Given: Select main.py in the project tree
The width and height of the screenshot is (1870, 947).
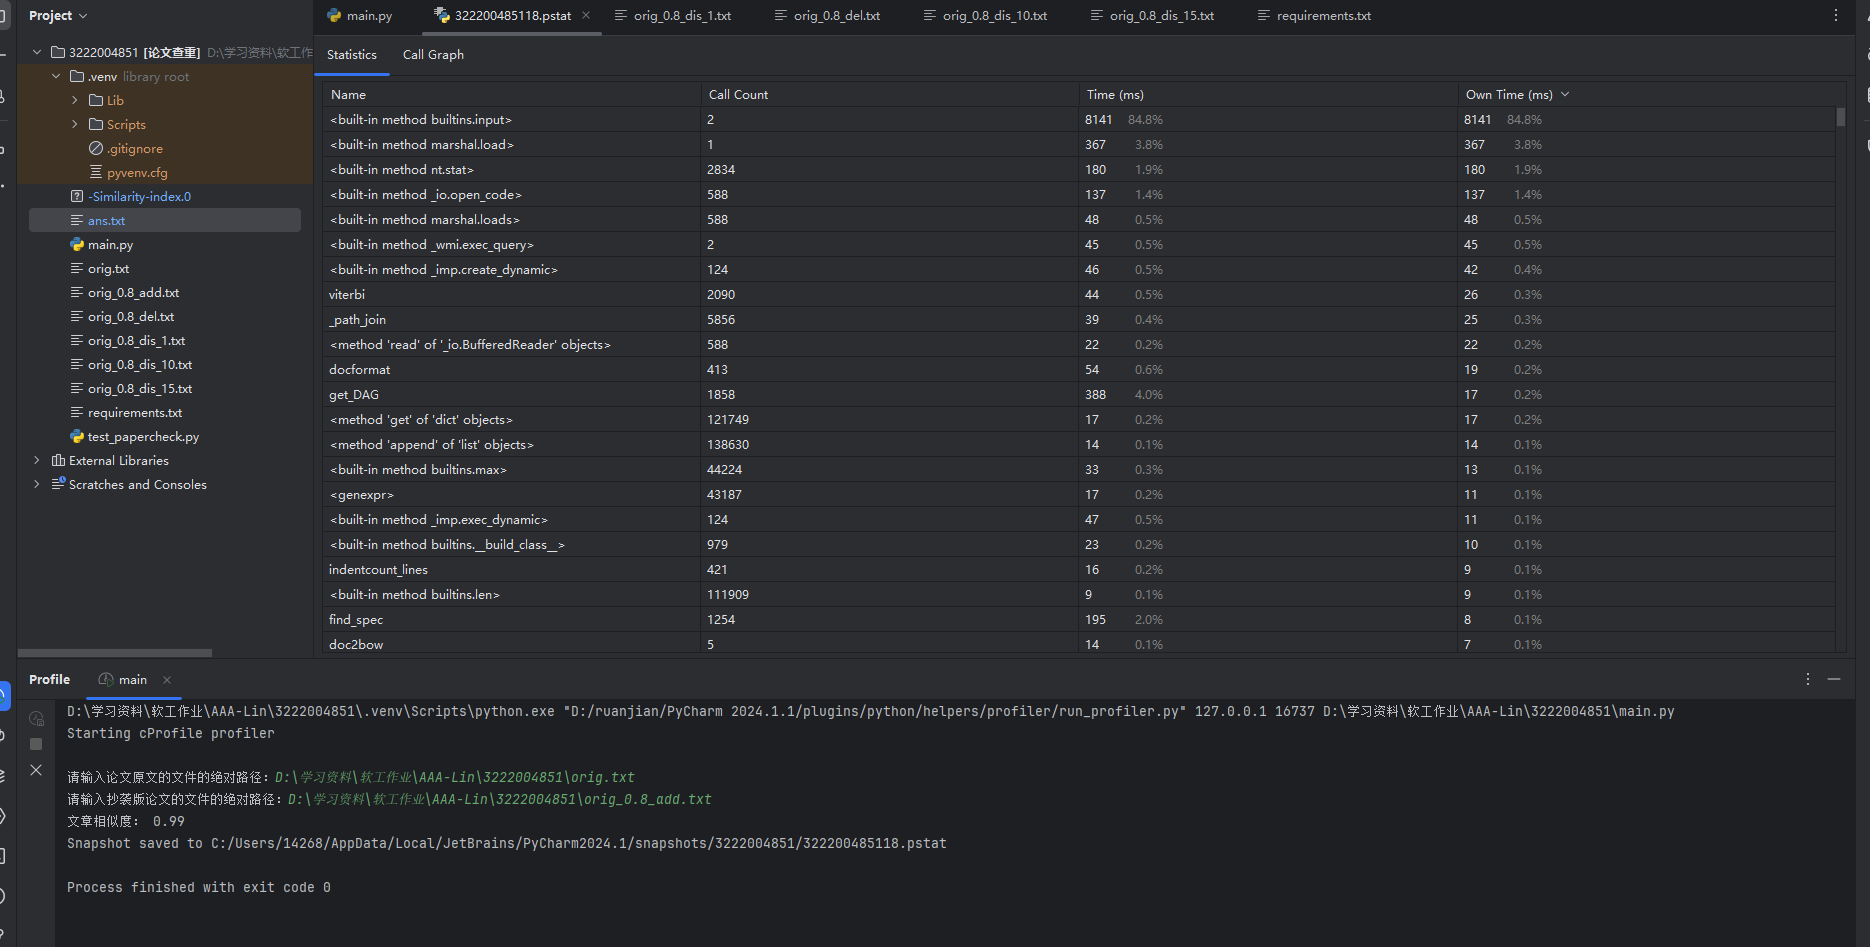Looking at the screenshot, I should pos(110,244).
